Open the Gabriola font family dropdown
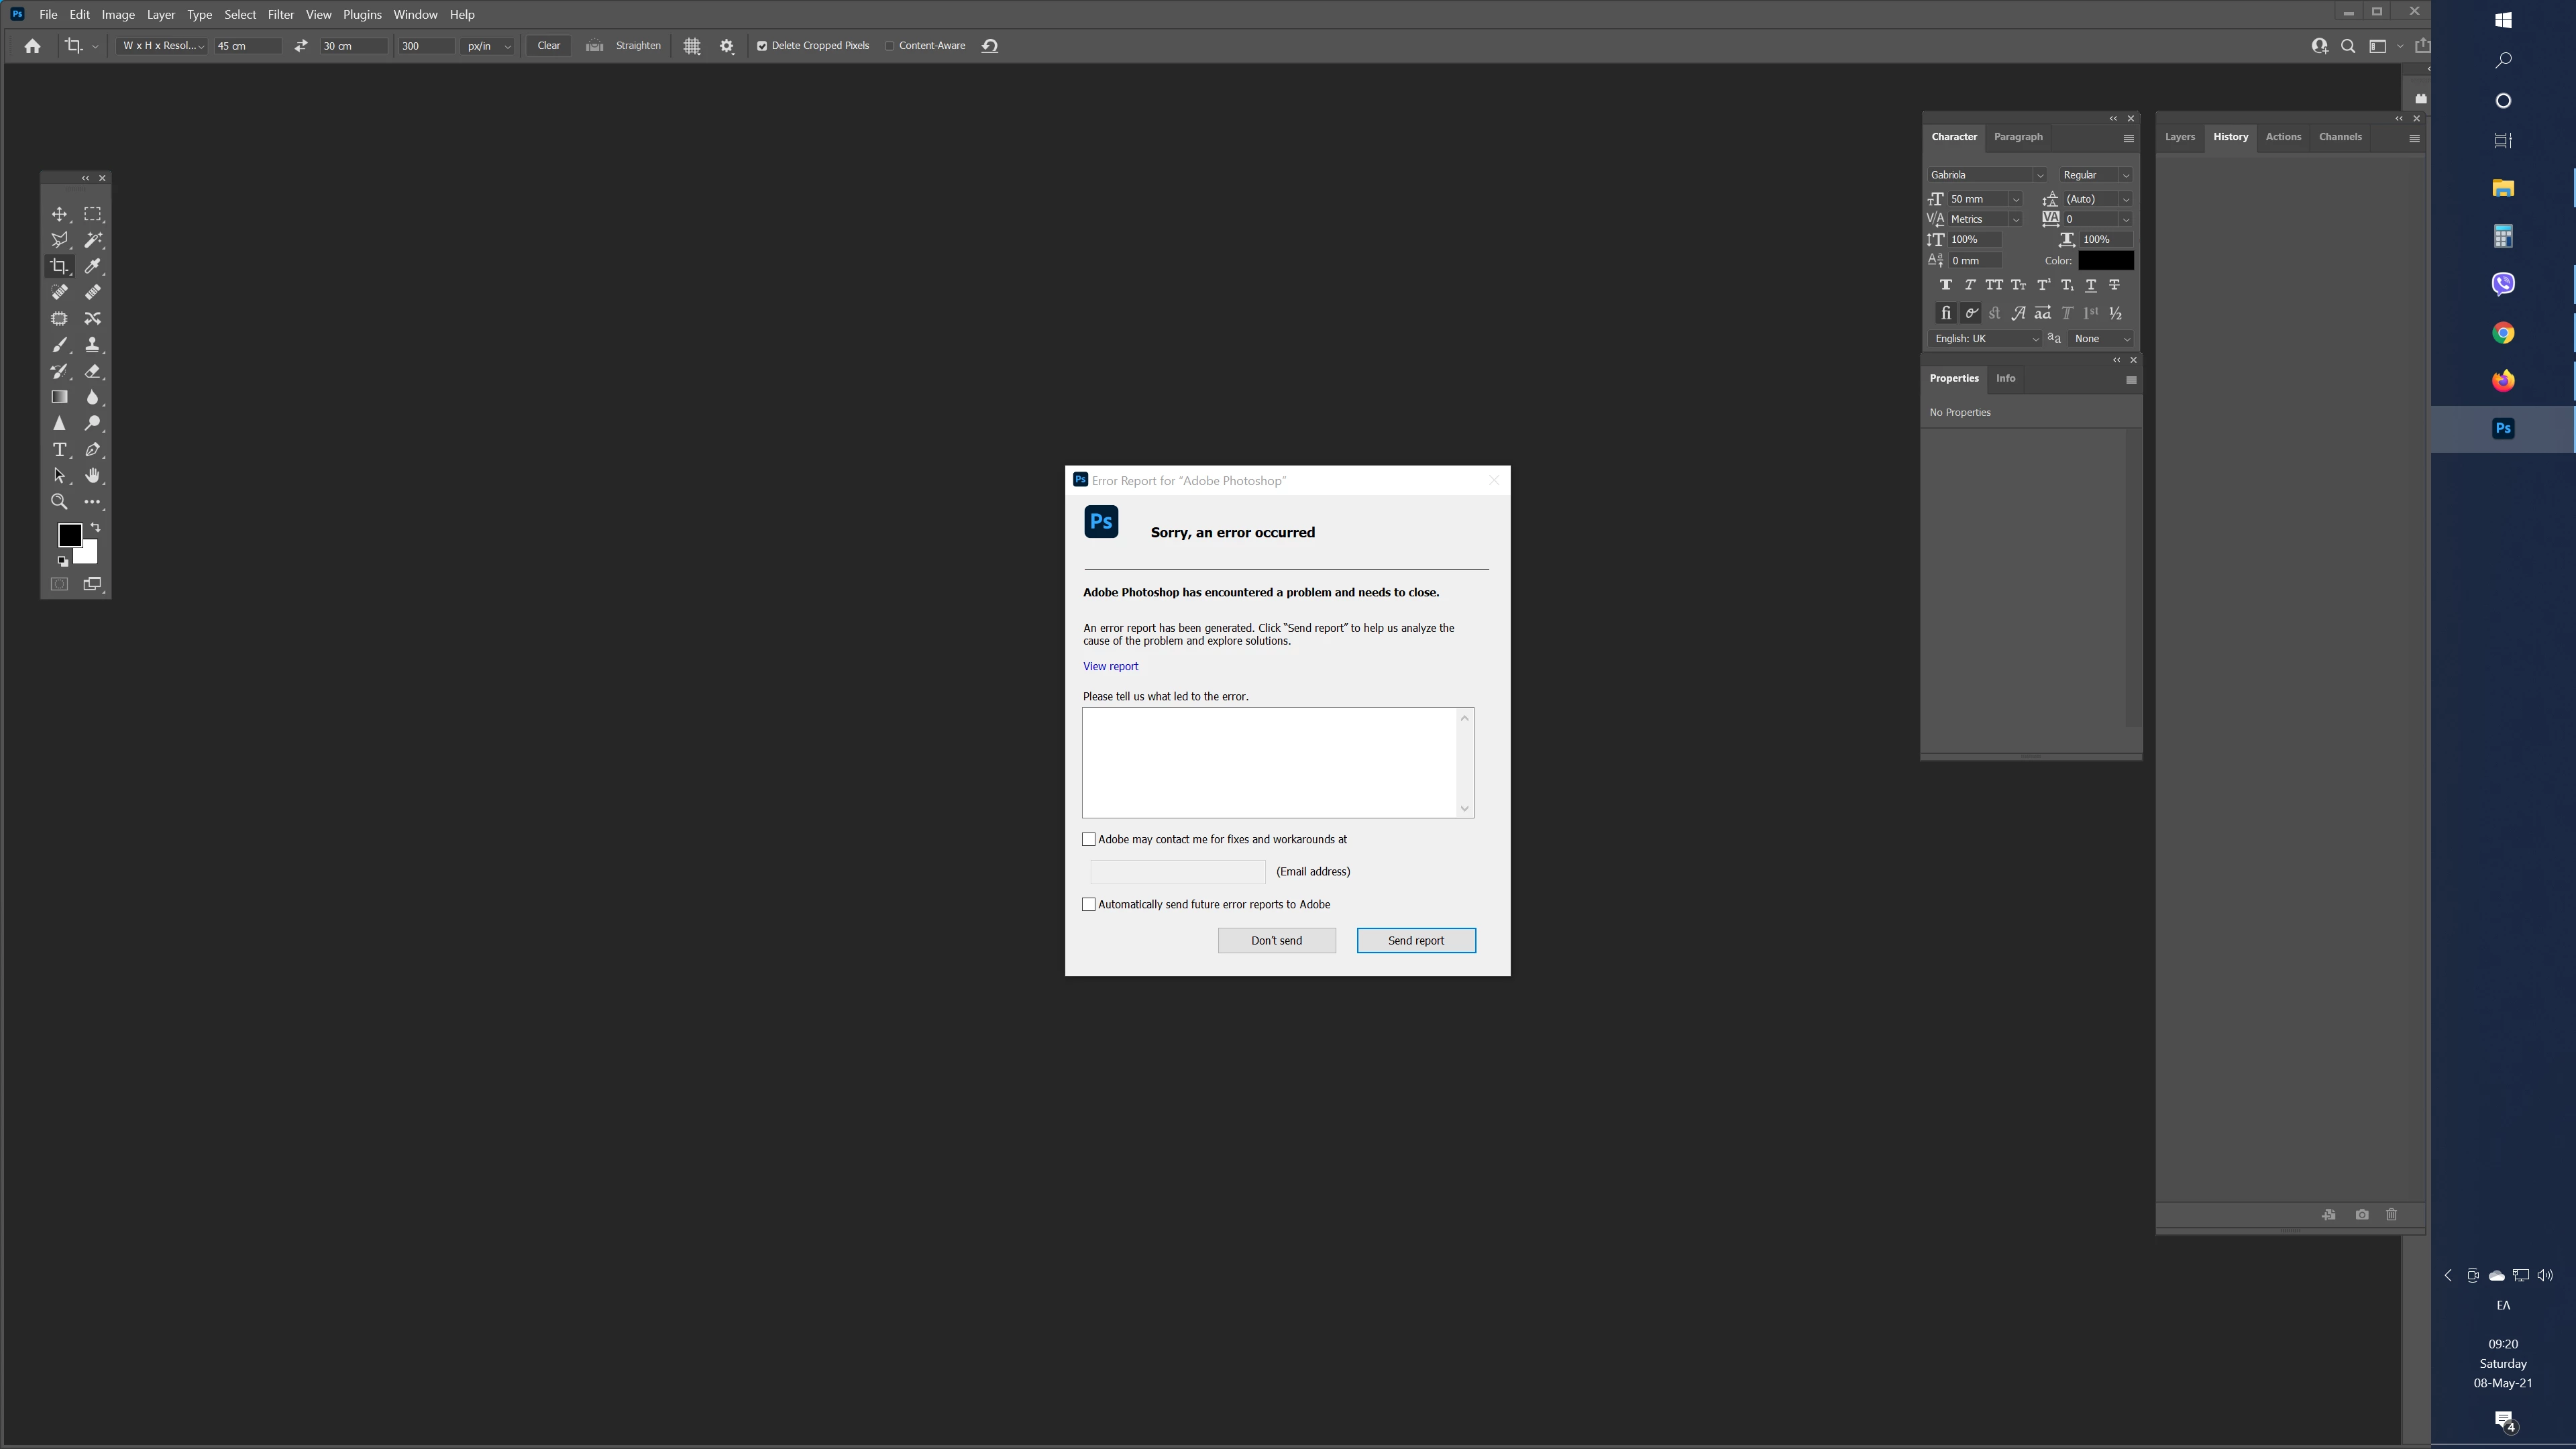This screenshot has width=2576, height=1449. (x=2039, y=175)
